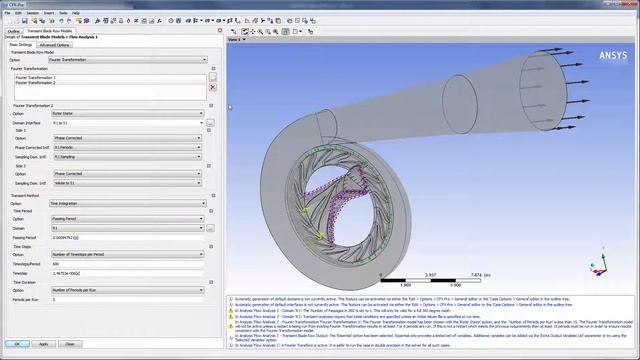Click the Save icon in the main toolbar
This screenshot has width=640, height=360.
(x=25, y=20)
